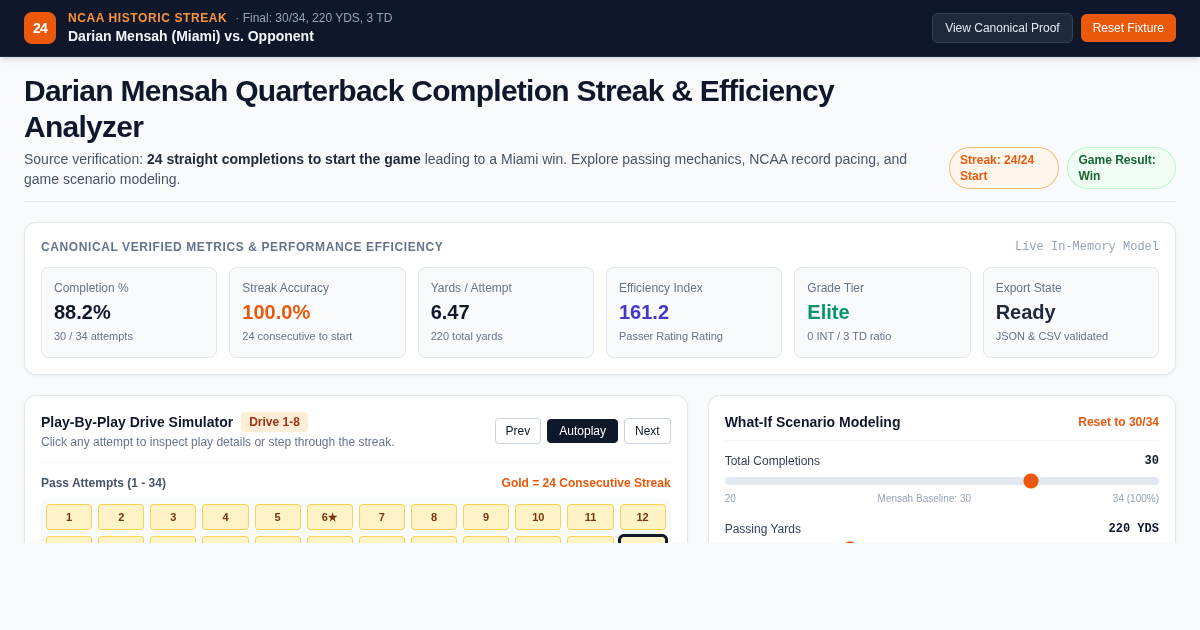
Task: Click the Passing Yards label
Action: (x=763, y=529)
